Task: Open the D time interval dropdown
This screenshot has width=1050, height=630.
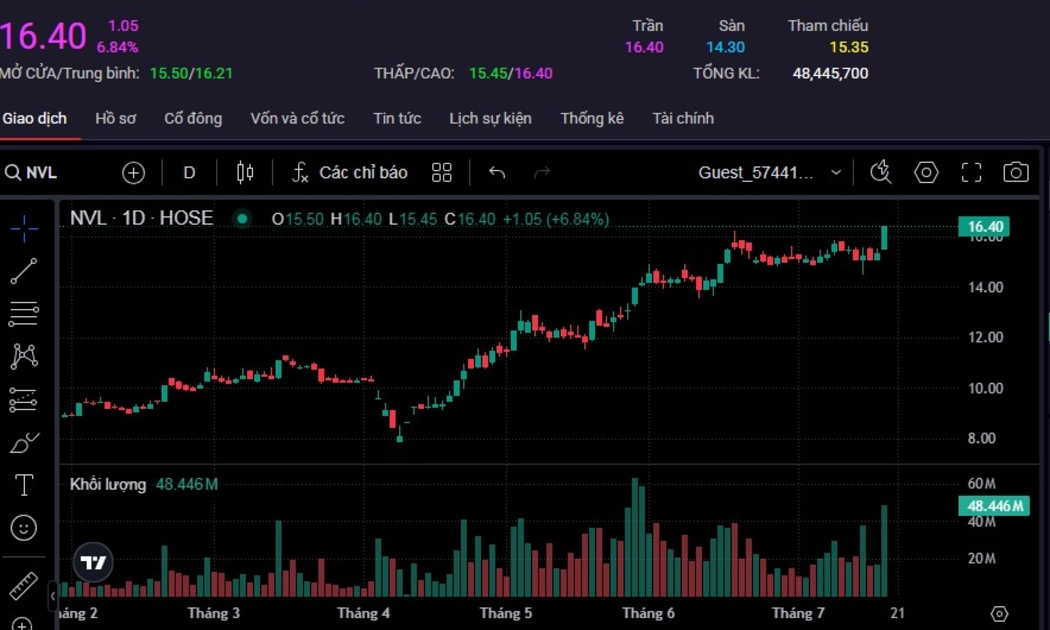Action: point(189,173)
